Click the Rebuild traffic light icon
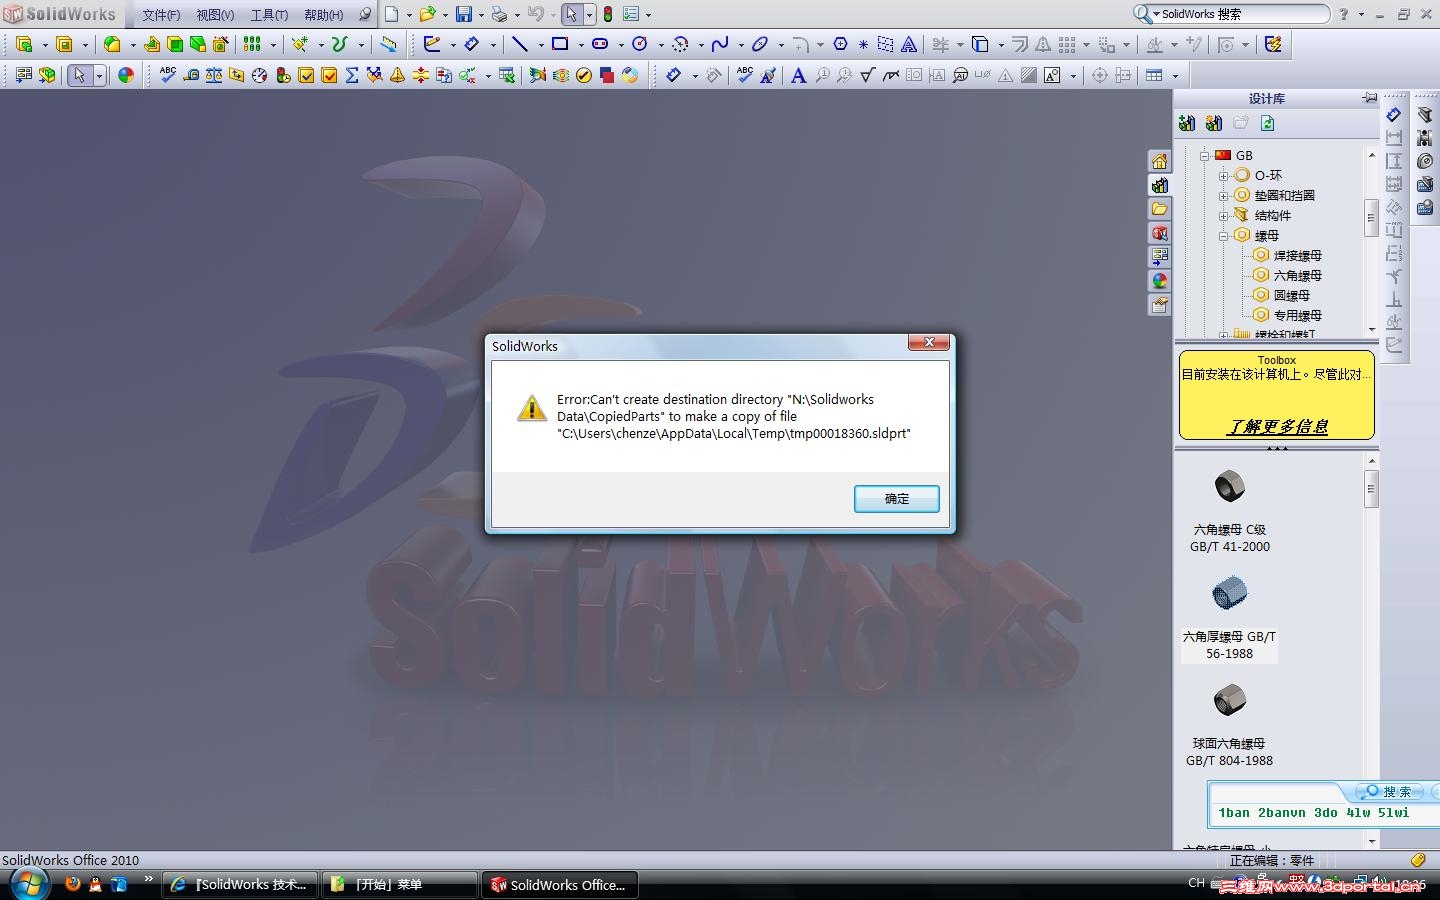This screenshot has width=1440, height=900. [607, 14]
